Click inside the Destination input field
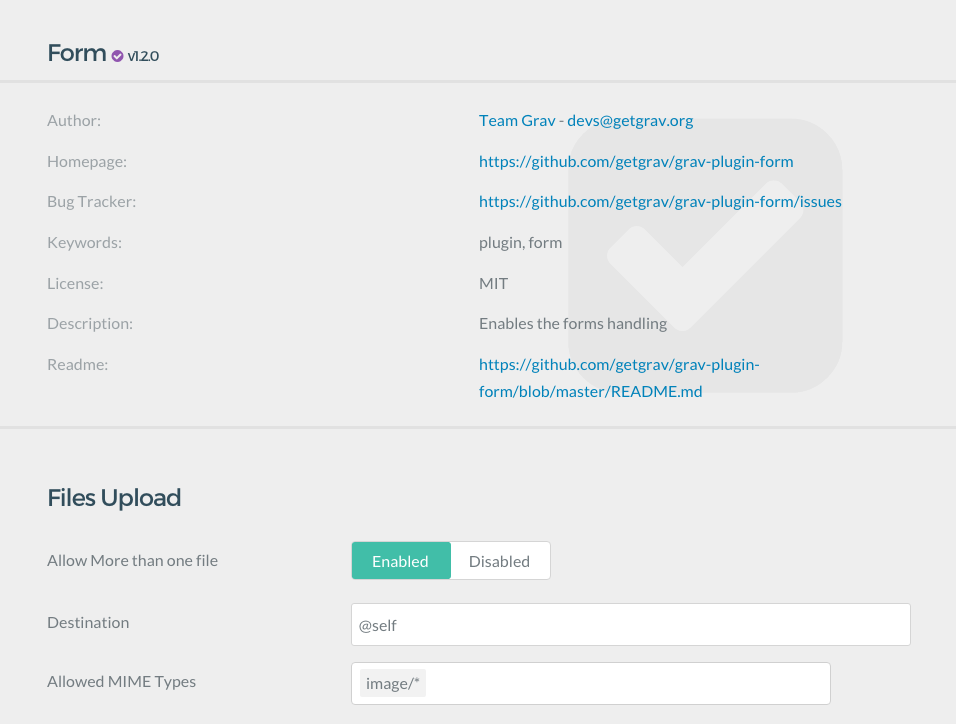Viewport: 956px width, 724px height. pos(630,624)
